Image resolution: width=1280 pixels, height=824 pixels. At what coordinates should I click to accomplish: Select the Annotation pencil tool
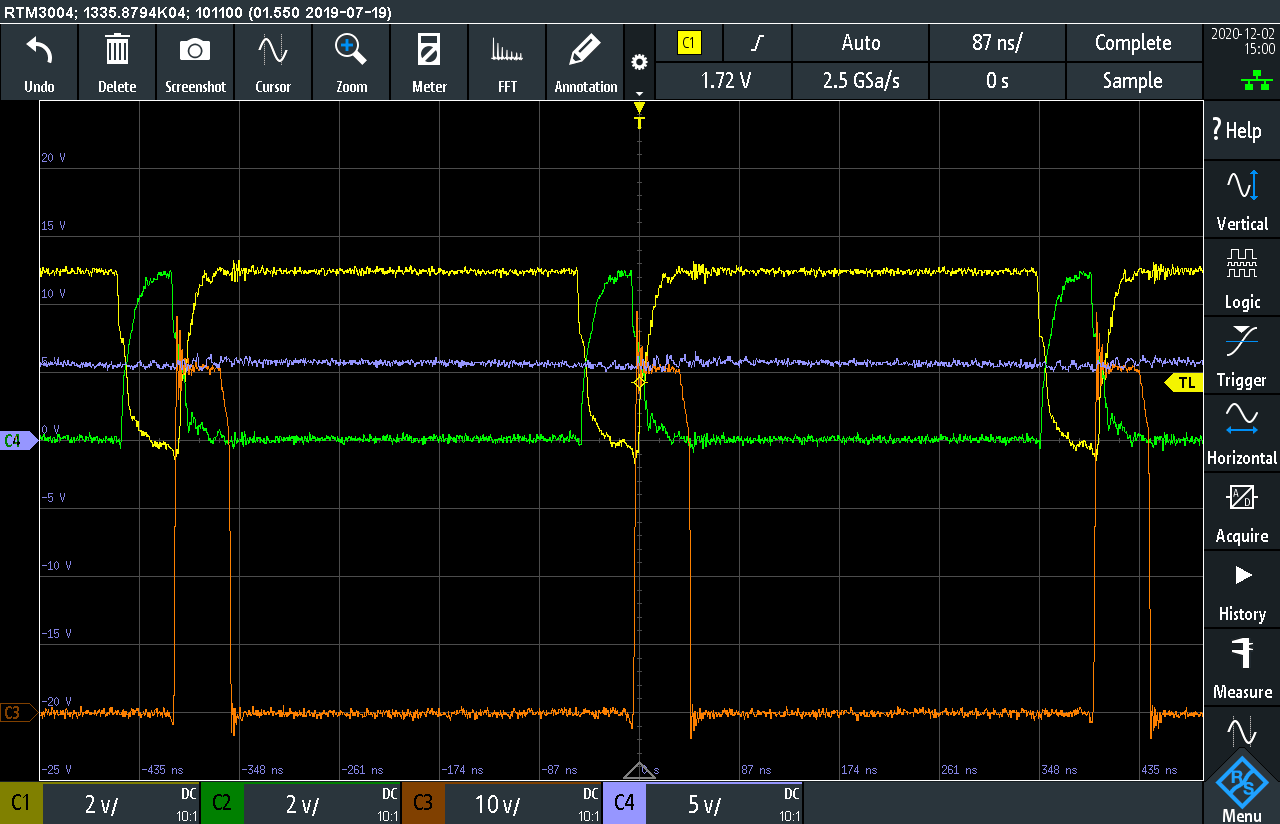pos(586,62)
